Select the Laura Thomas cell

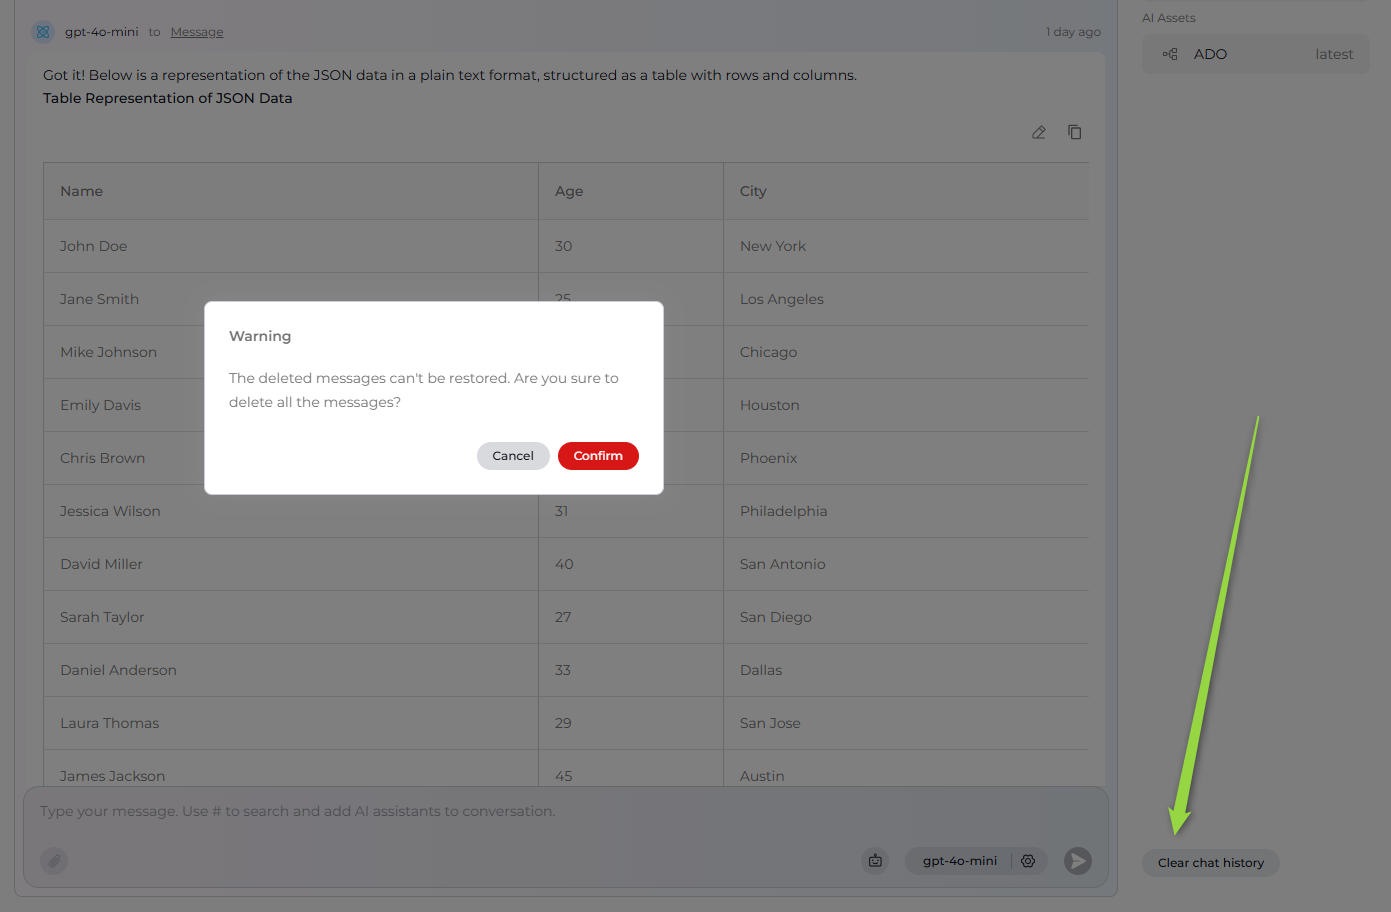(x=291, y=723)
